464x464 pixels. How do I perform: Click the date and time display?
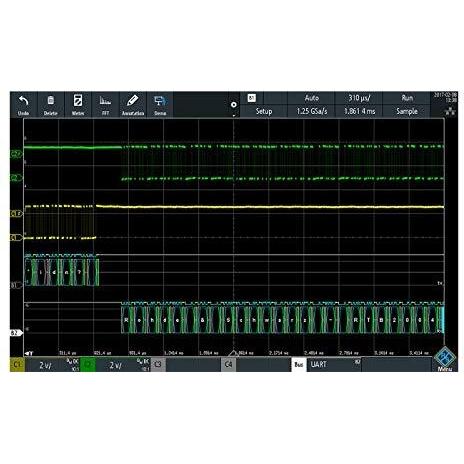click(x=445, y=97)
